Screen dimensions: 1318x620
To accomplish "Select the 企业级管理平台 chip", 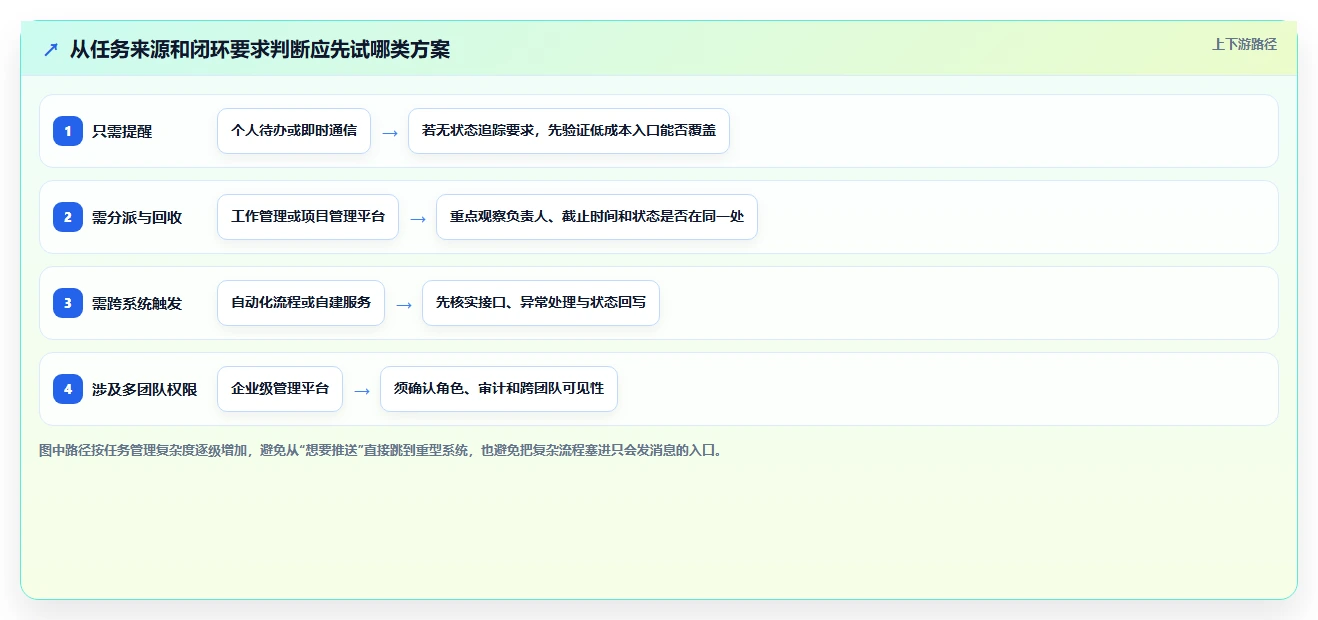I will pyautogui.click(x=280, y=389).
